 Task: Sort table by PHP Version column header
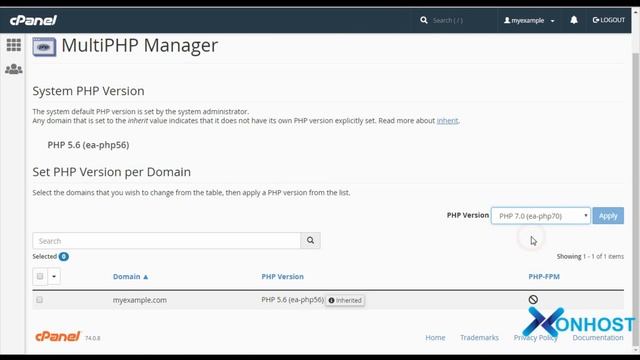click(282, 277)
